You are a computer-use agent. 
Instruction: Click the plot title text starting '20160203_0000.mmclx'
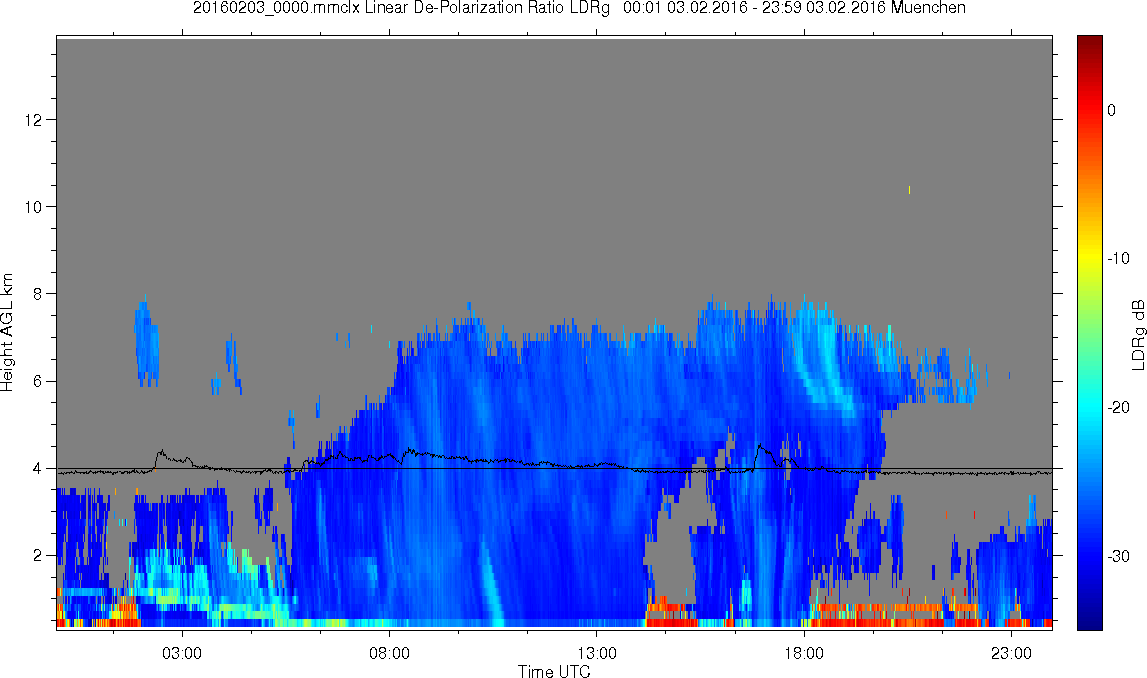pyautogui.click(x=579, y=8)
